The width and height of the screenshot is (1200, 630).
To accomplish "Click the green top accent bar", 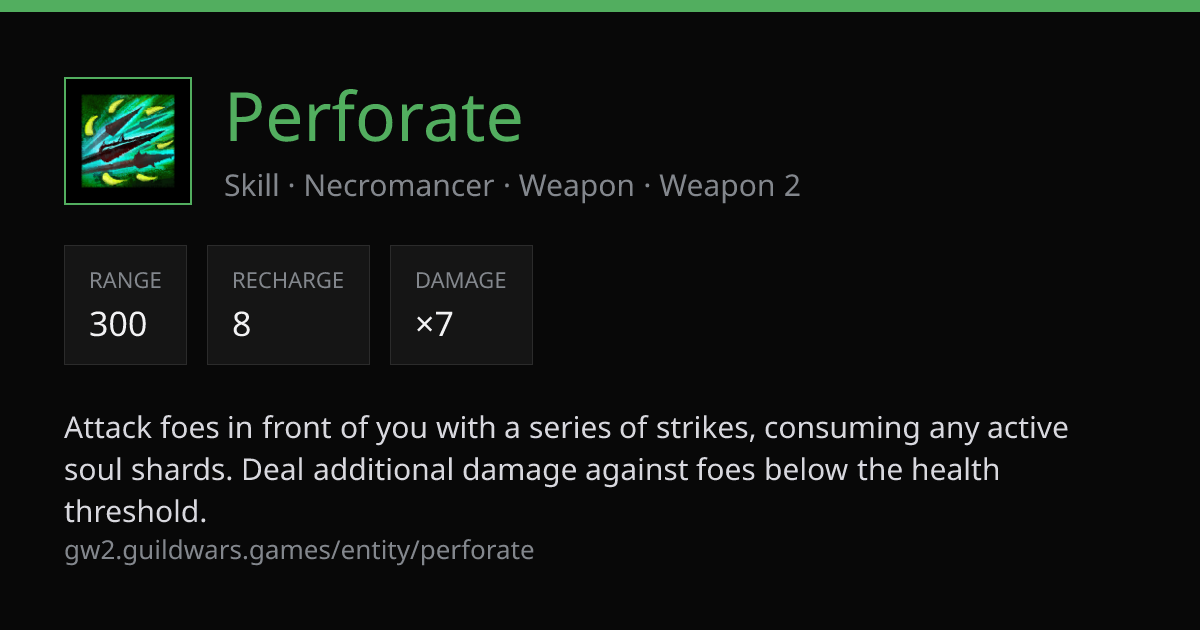I will [x=600, y=6].
